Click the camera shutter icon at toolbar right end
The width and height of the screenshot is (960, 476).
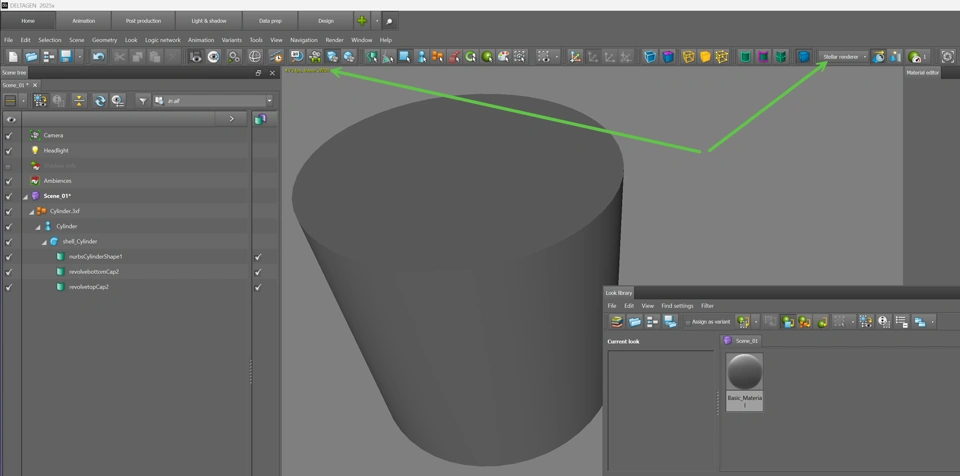tap(947, 57)
